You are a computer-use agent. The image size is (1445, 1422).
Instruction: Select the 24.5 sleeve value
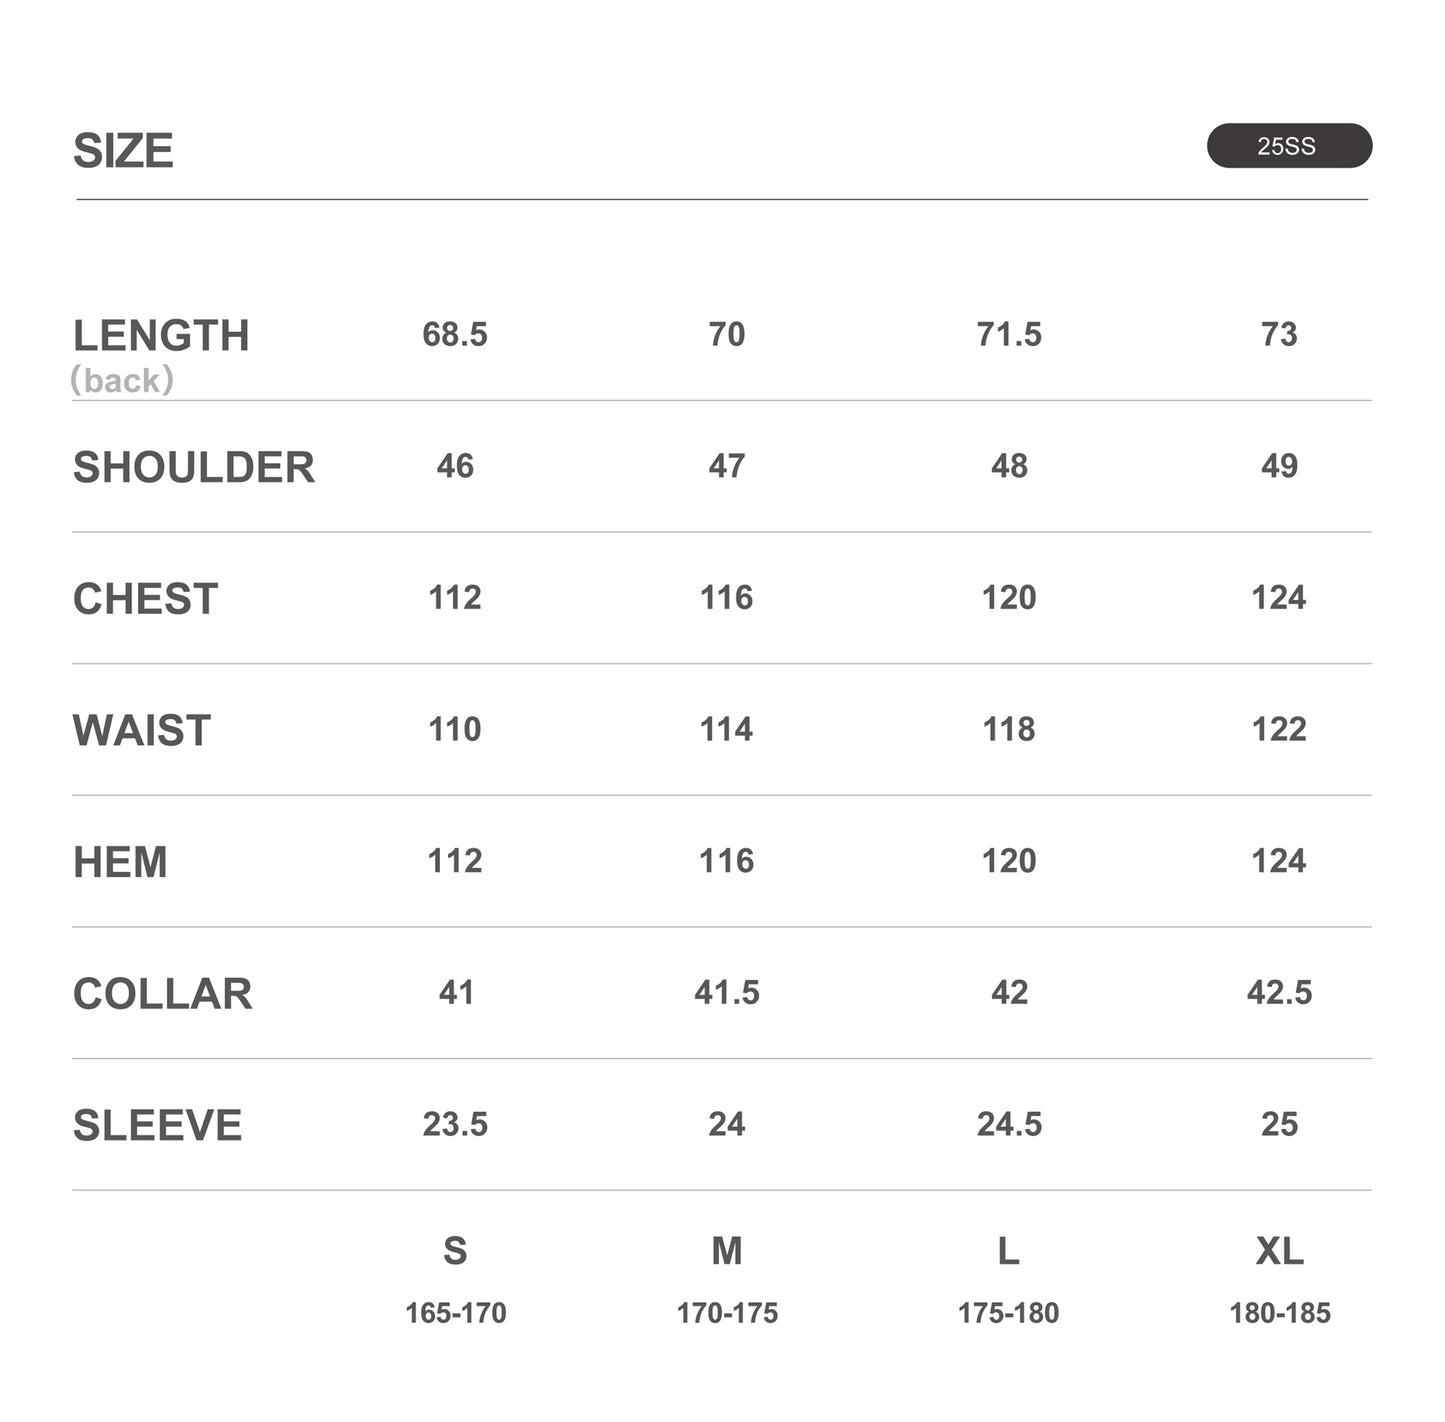1009,1124
